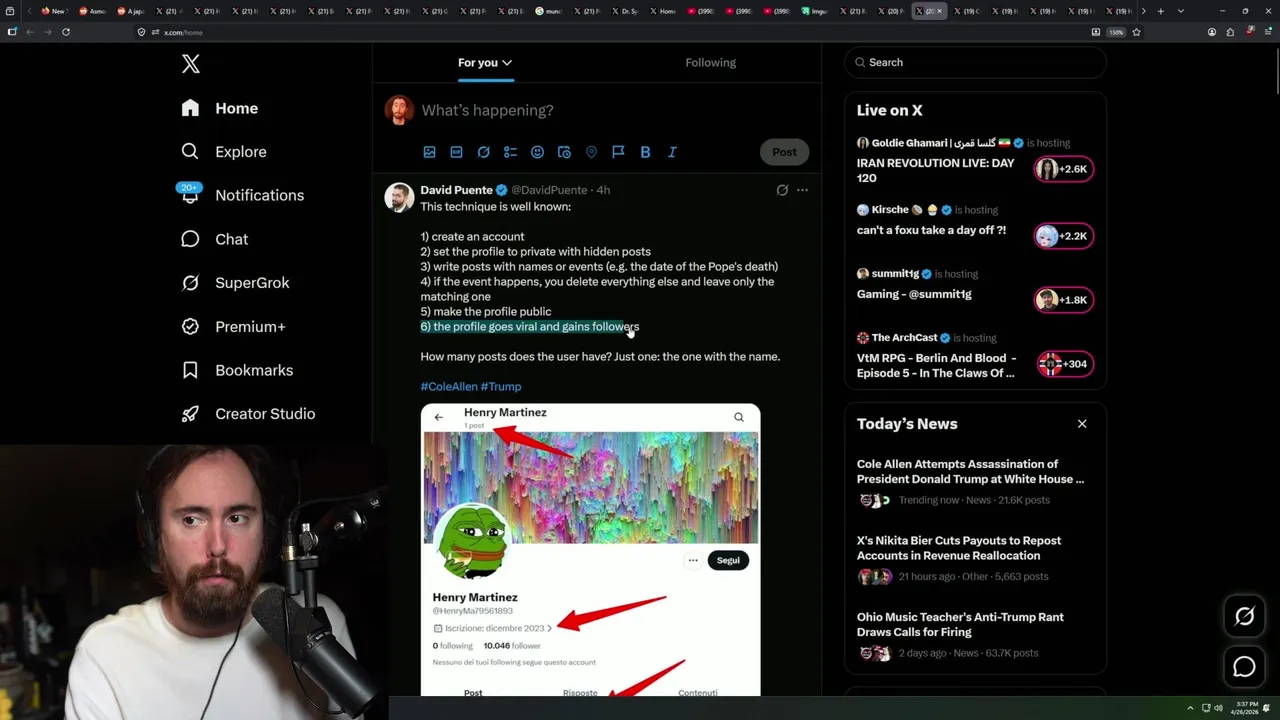Image resolution: width=1280 pixels, height=720 pixels.
Task: Click Live on X heading
Action: (x=889, y=110)
